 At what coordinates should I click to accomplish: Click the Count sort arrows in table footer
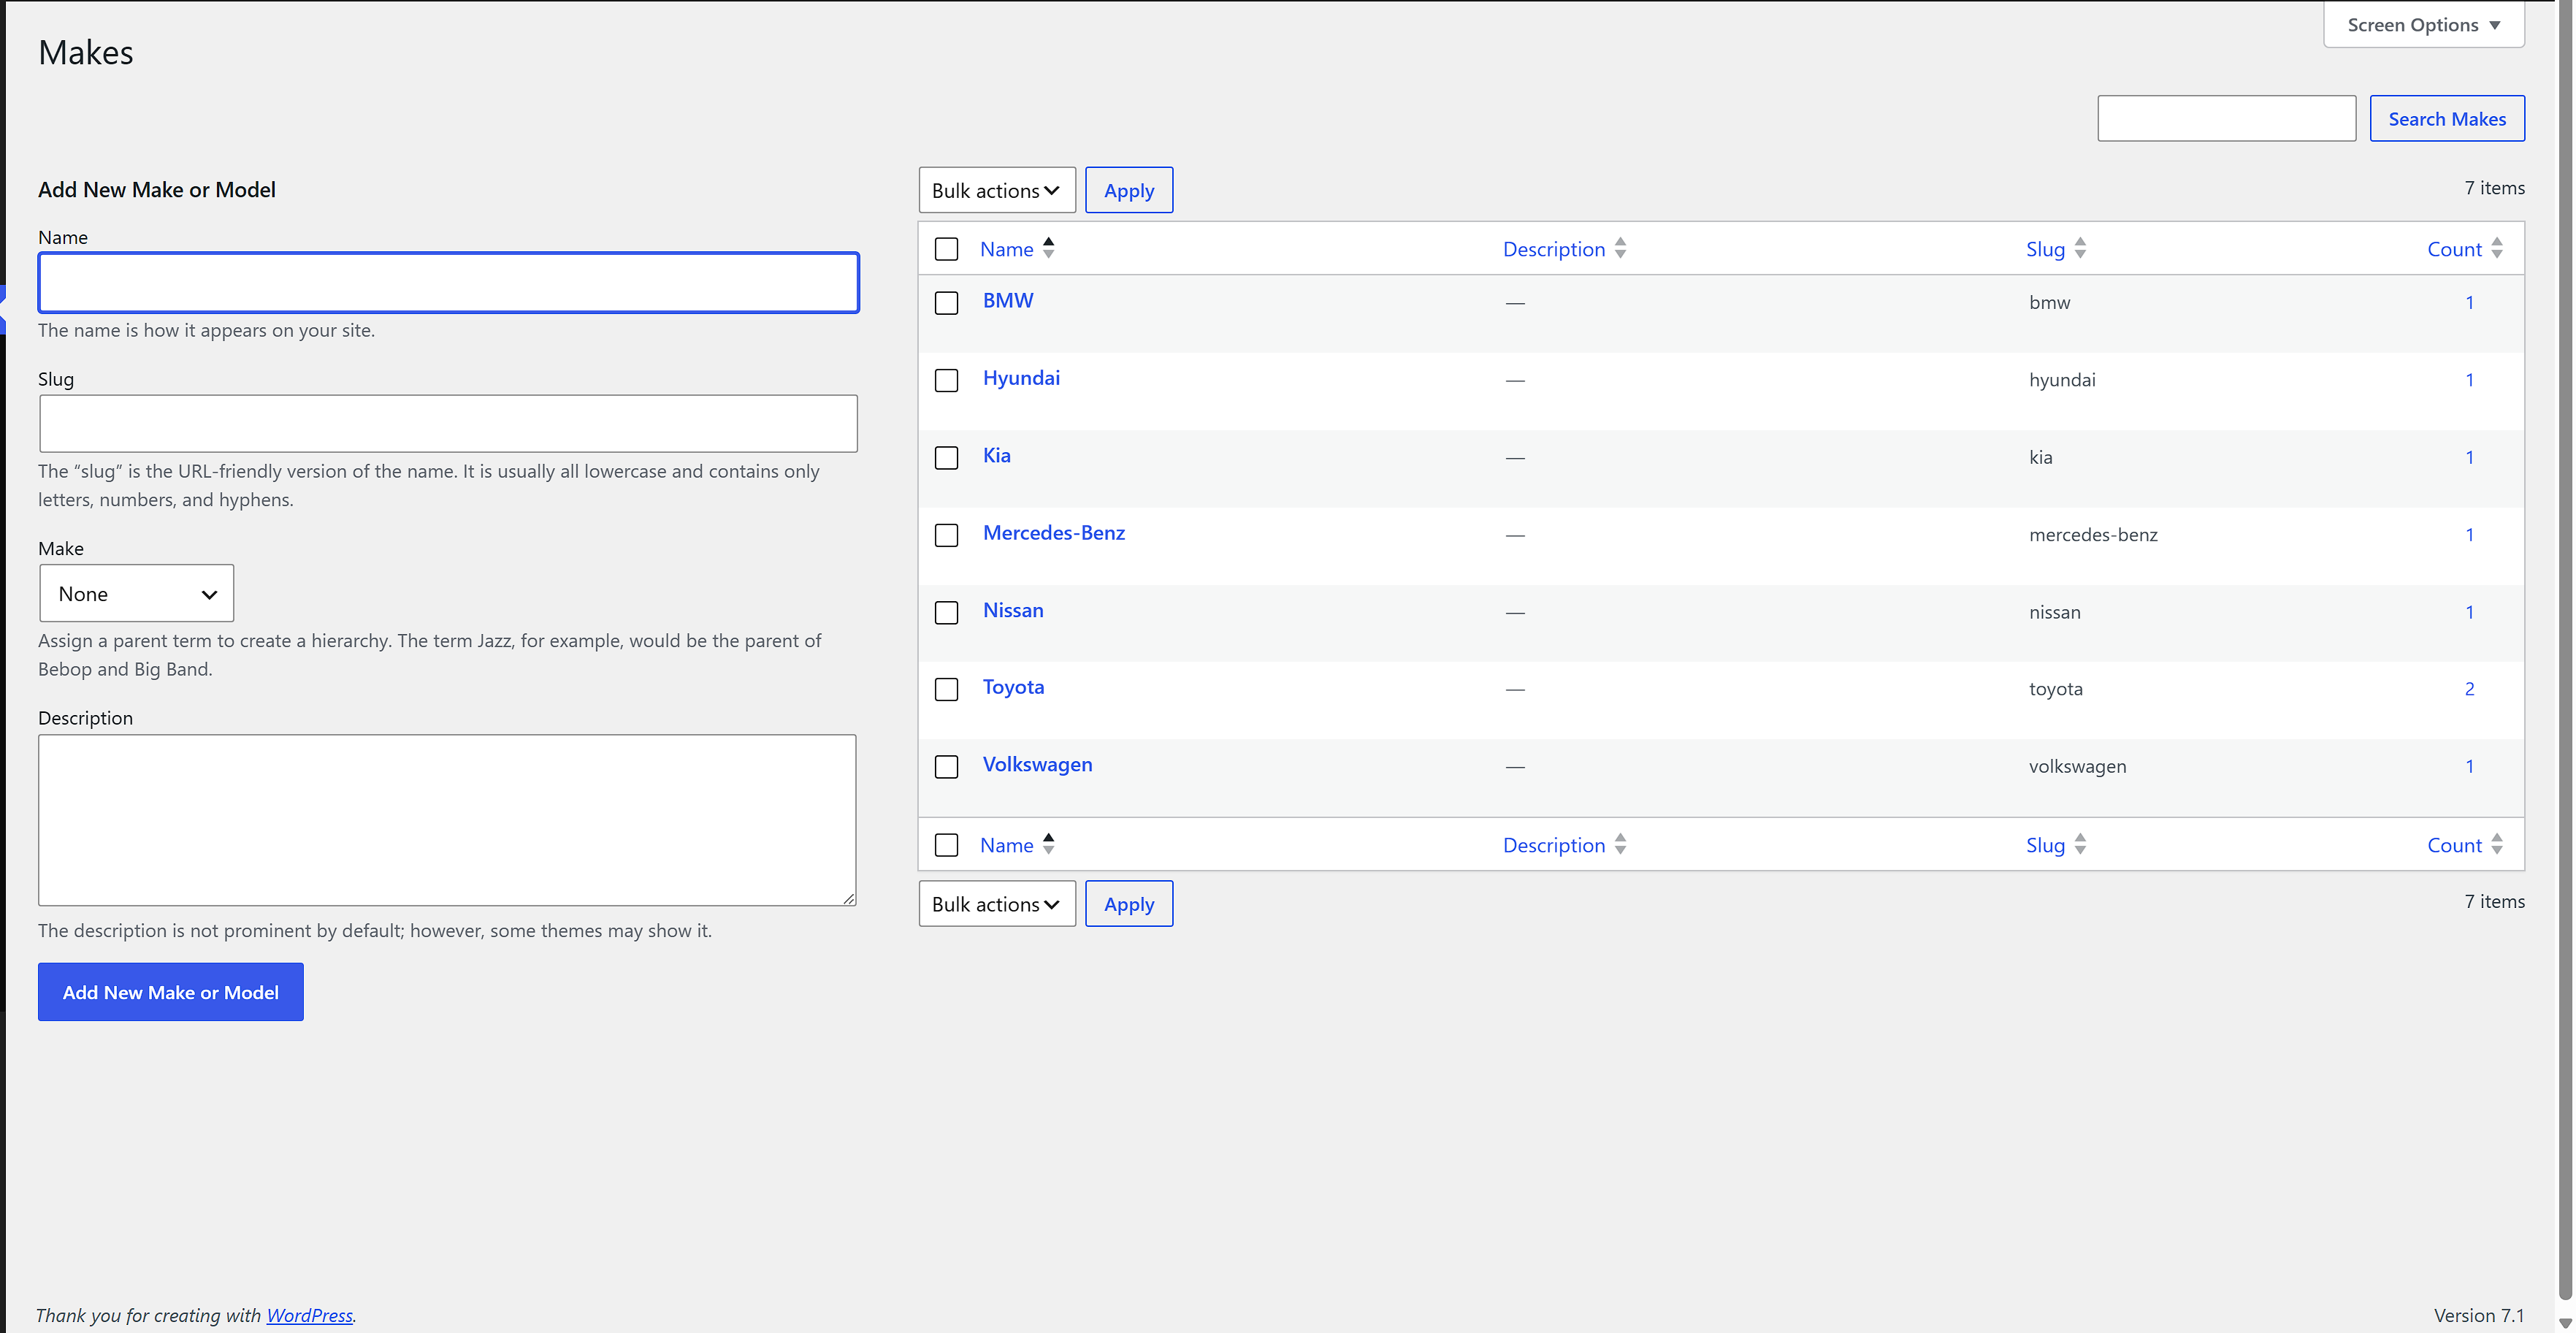click(x=2497, y=844)
